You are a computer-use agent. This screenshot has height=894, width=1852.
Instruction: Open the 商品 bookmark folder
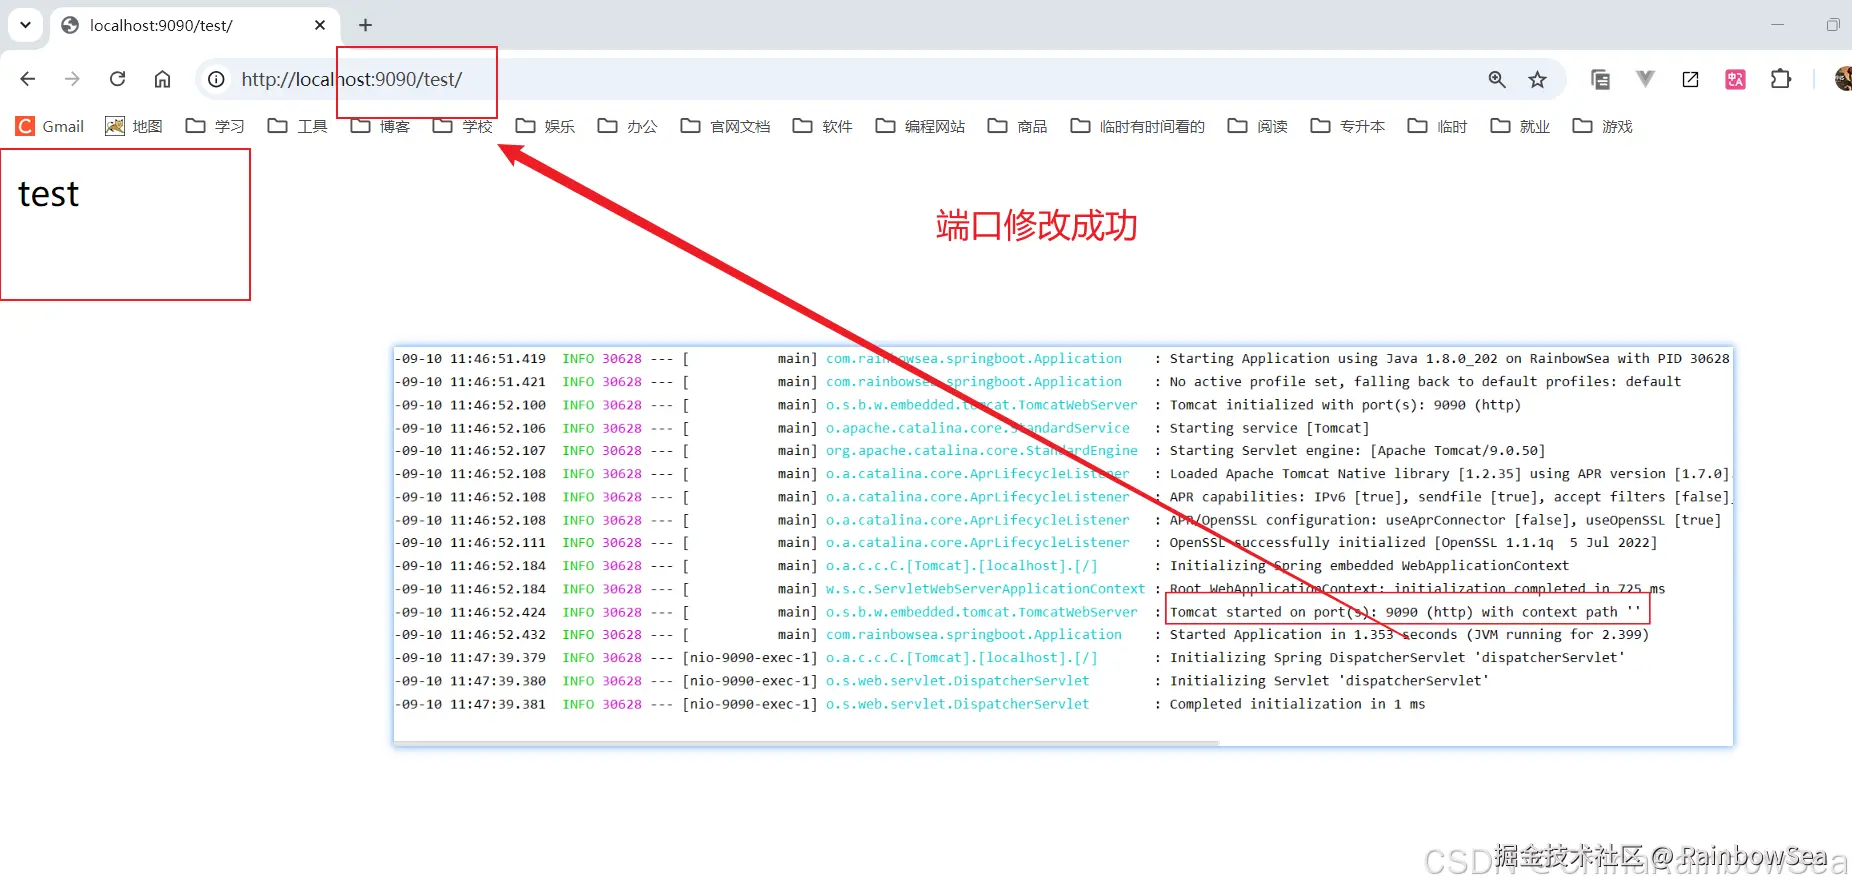point(1017,126)
